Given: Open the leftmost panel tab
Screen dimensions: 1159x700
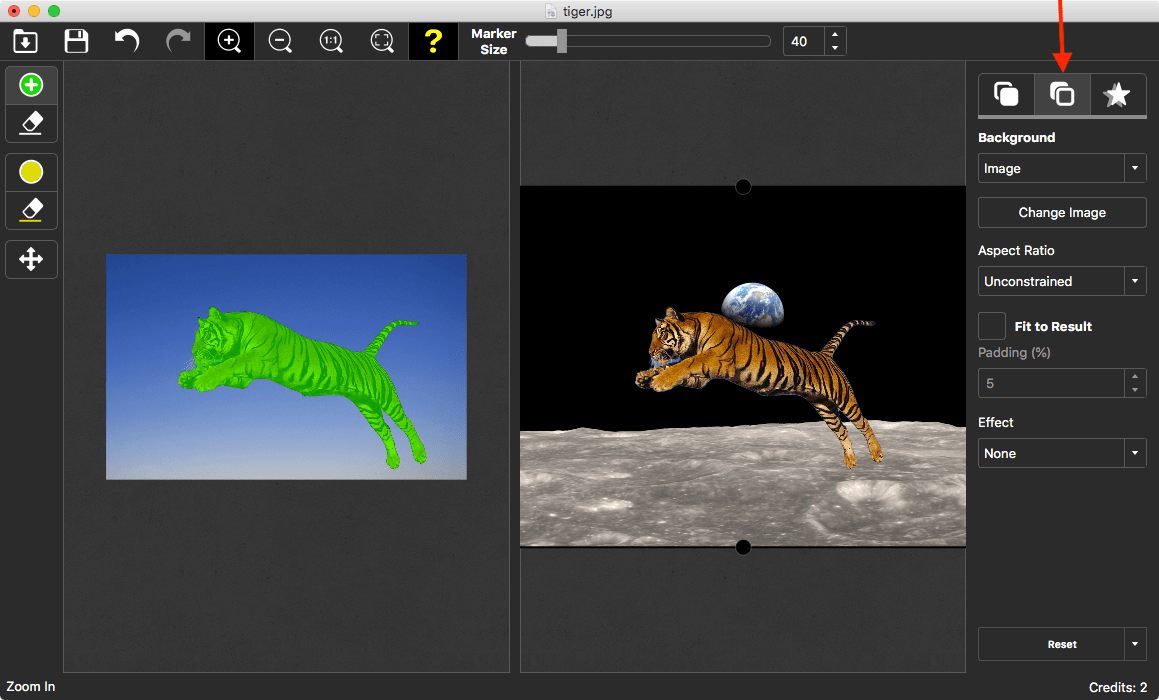Looking at the screenshot, I should (1006, 94).
